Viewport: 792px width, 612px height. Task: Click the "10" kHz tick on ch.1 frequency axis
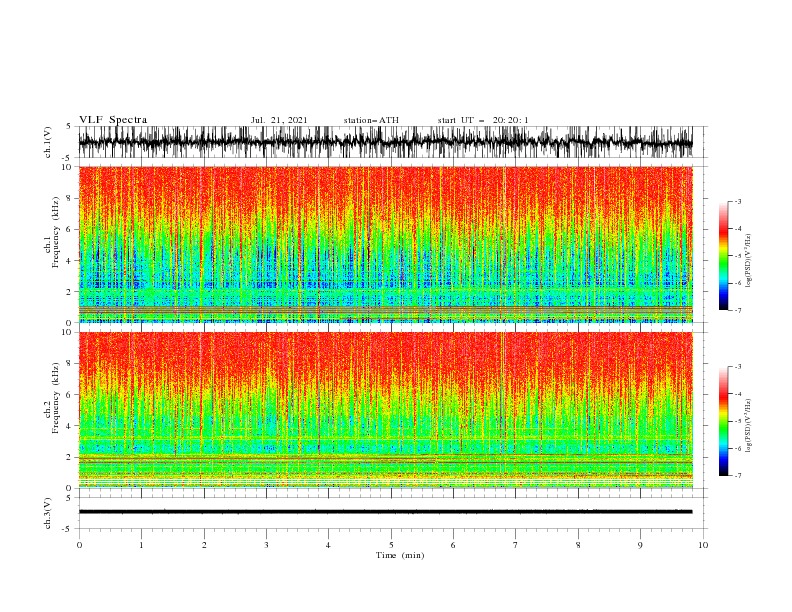68,167
